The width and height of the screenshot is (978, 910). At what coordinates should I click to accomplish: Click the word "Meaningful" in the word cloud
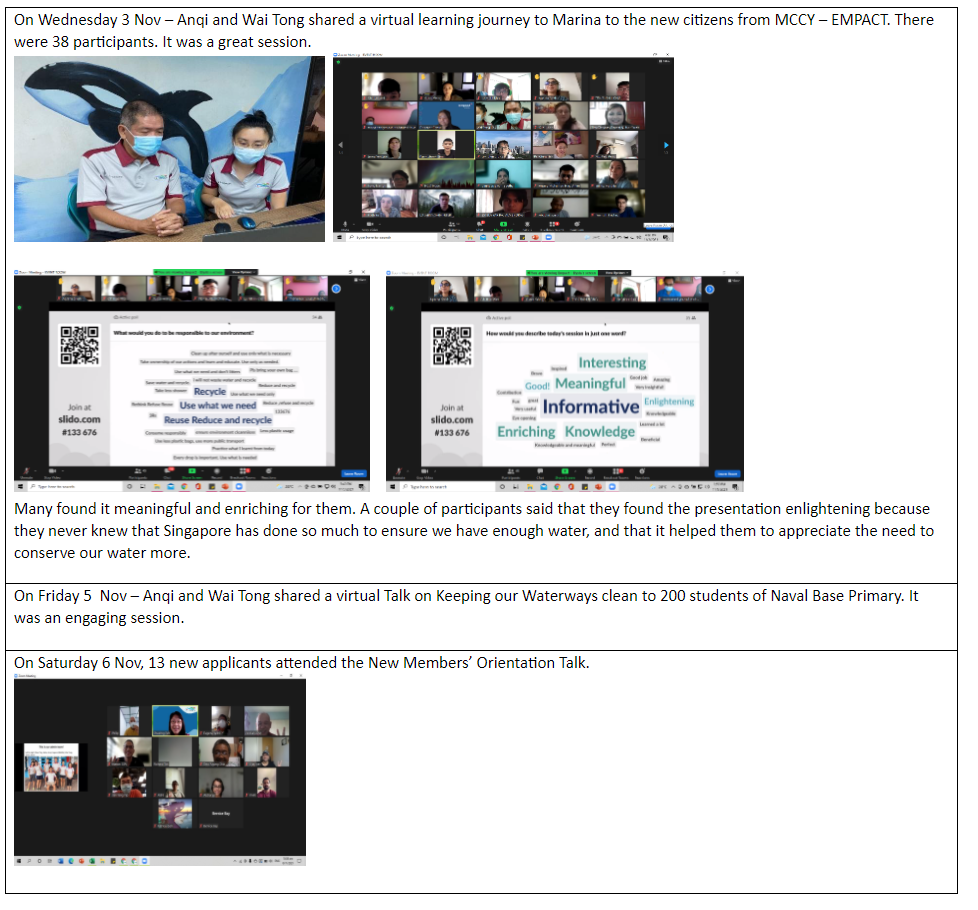(x=590, y=383)
